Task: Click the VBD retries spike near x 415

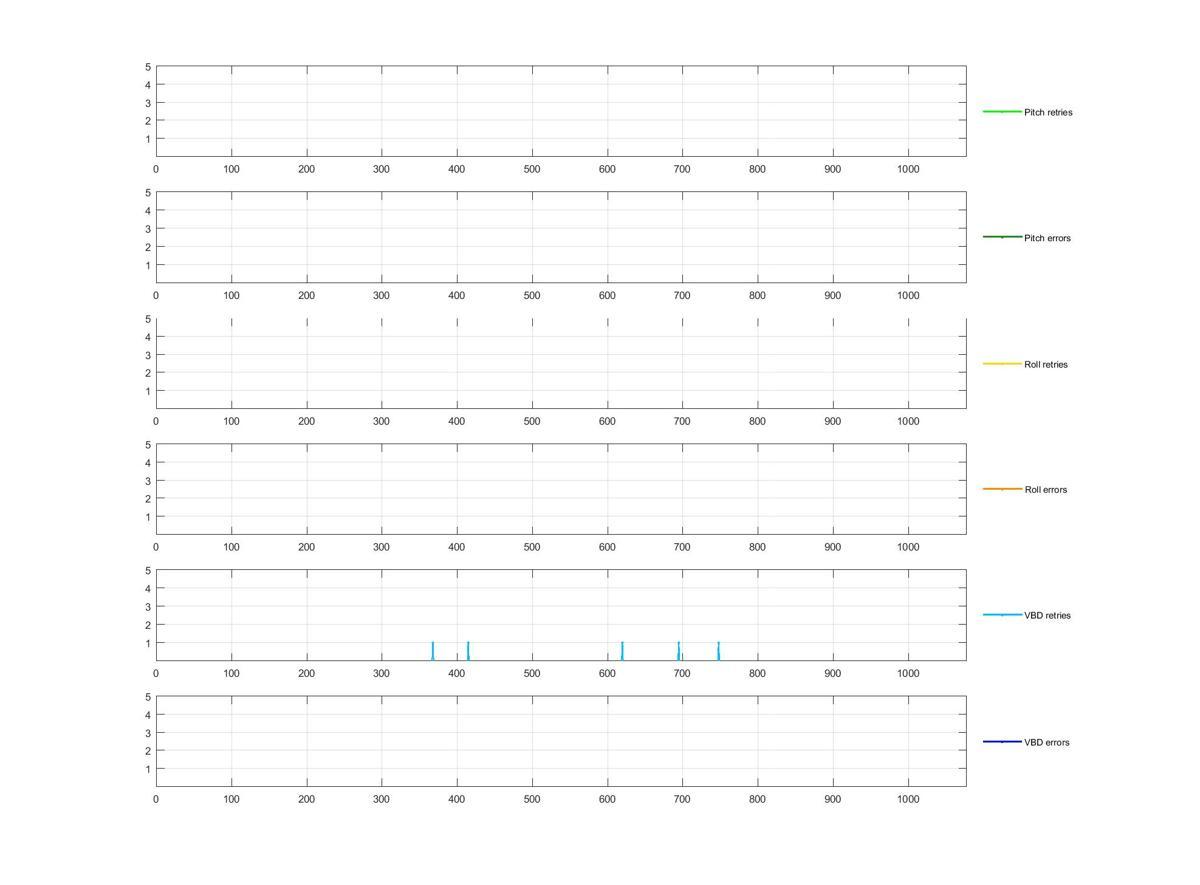Action: [468, 651]
